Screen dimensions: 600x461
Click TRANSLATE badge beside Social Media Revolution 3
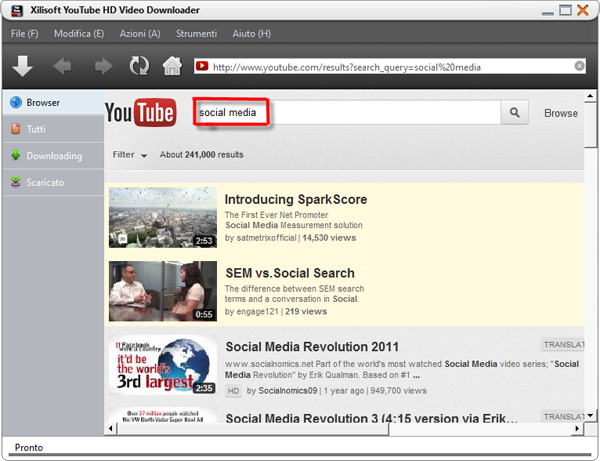pyautogui.click(x=562, y=416)
